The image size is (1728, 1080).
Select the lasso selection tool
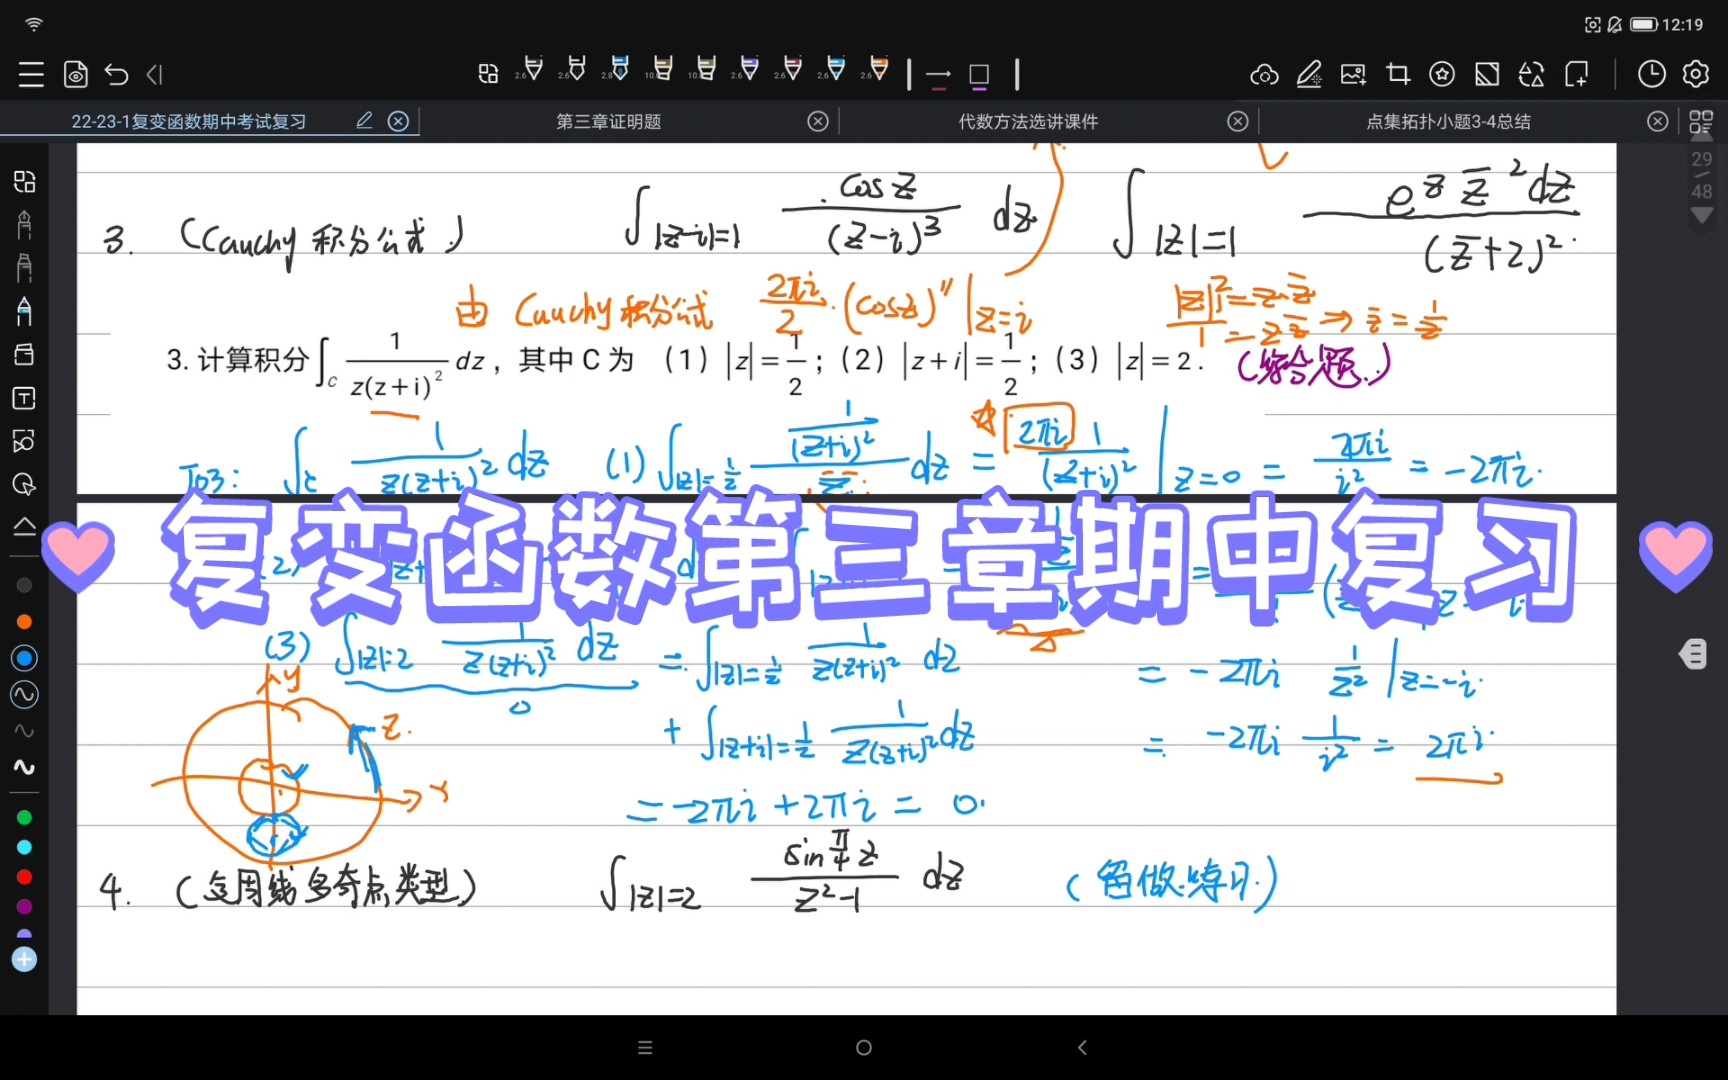24,485
